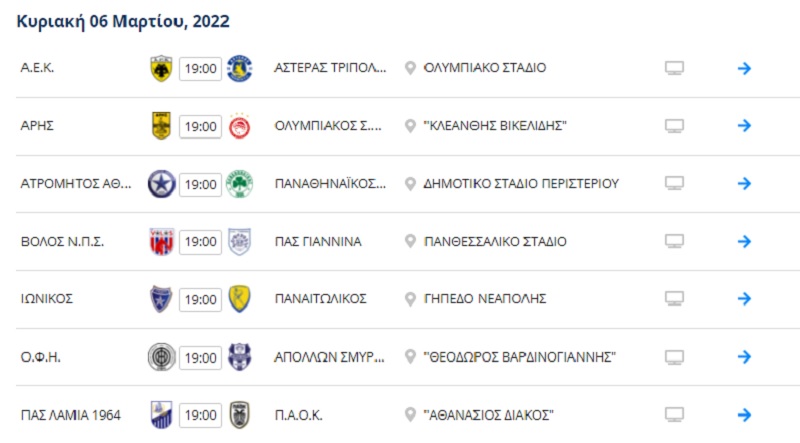Open the ΠΑΝΑΙΤΩΛΙΚΟΣ team link
Image resolution: width=800 pixels, height=443 pixels.
coord(320,299)
